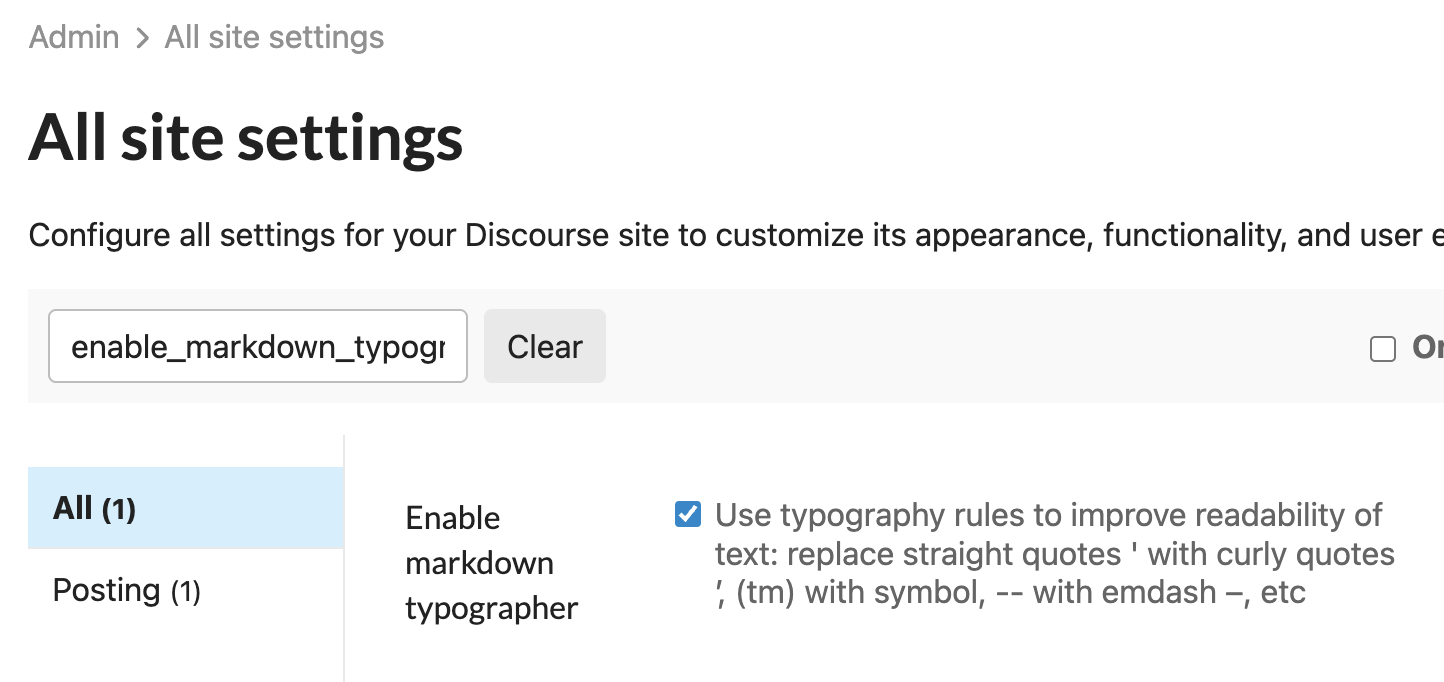
Task: Focus the enable_markdown_typogr search field
Action: click(x=258, y=347)
